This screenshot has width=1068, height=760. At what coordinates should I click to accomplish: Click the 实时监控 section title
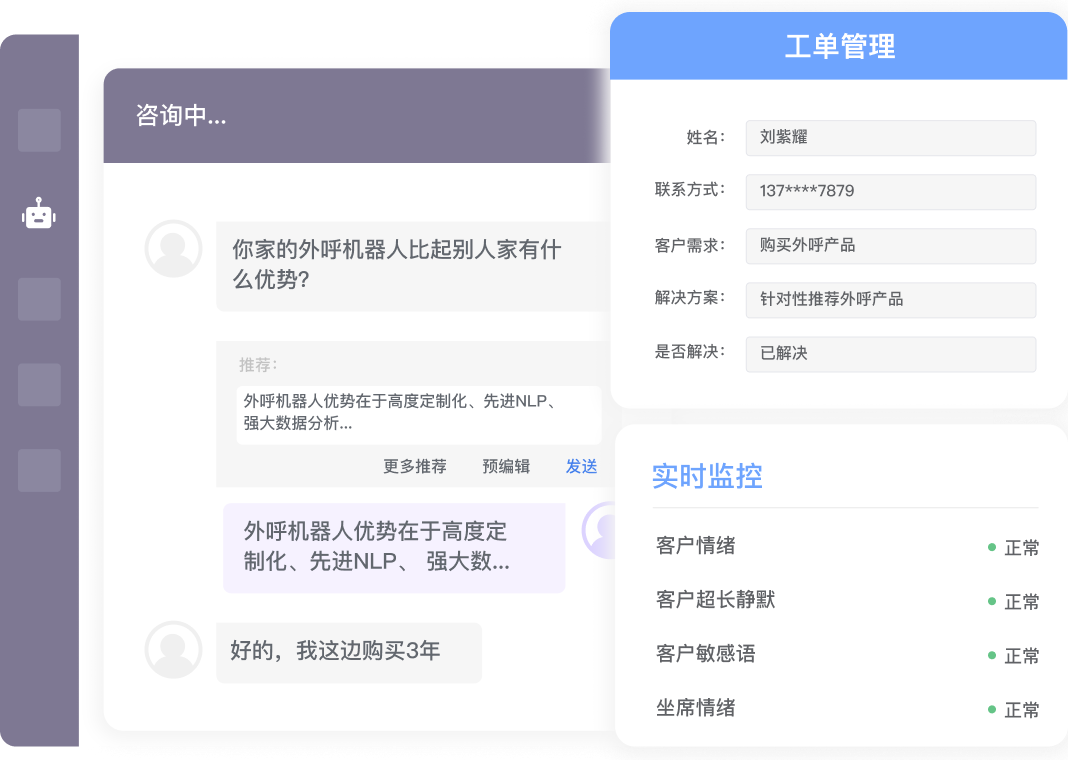click(x=707, y=476)
